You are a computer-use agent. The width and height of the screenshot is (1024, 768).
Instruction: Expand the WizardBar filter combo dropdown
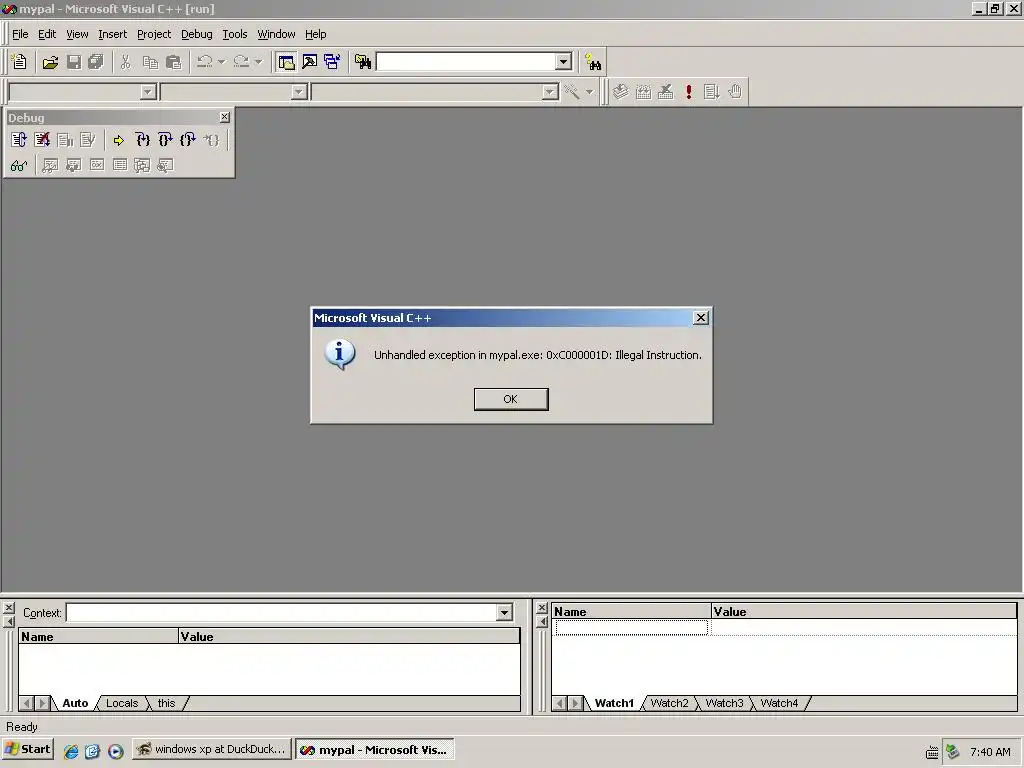click(x=298, y=92)
